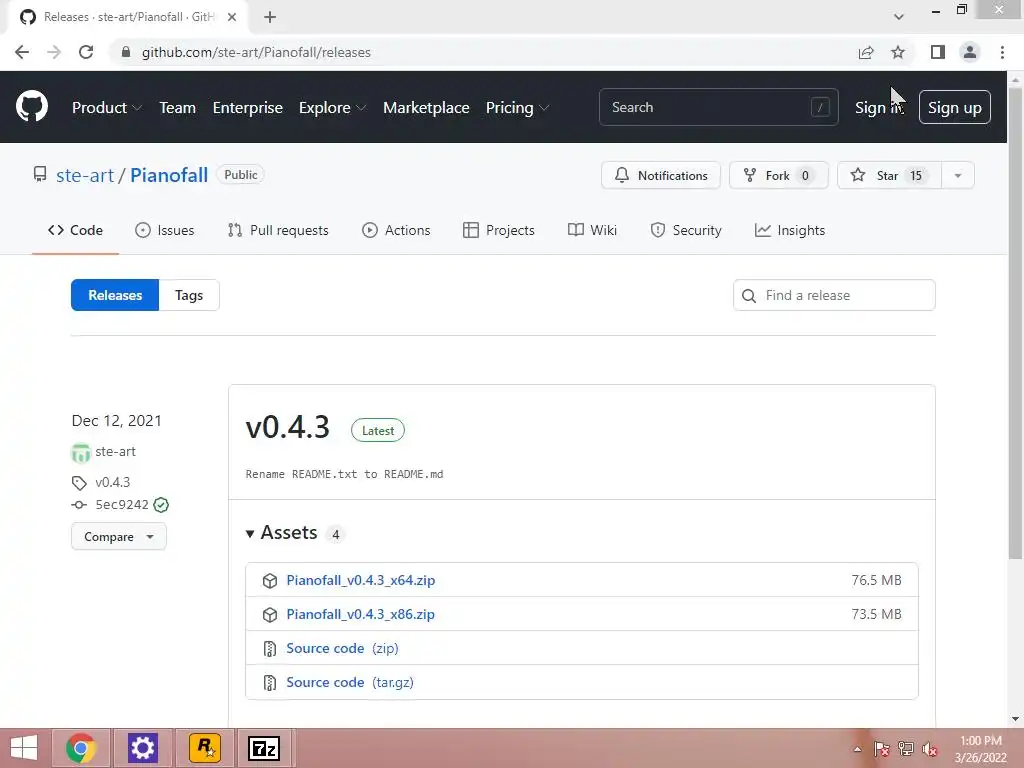Click the share page icon in address bar

pos(866,52)
